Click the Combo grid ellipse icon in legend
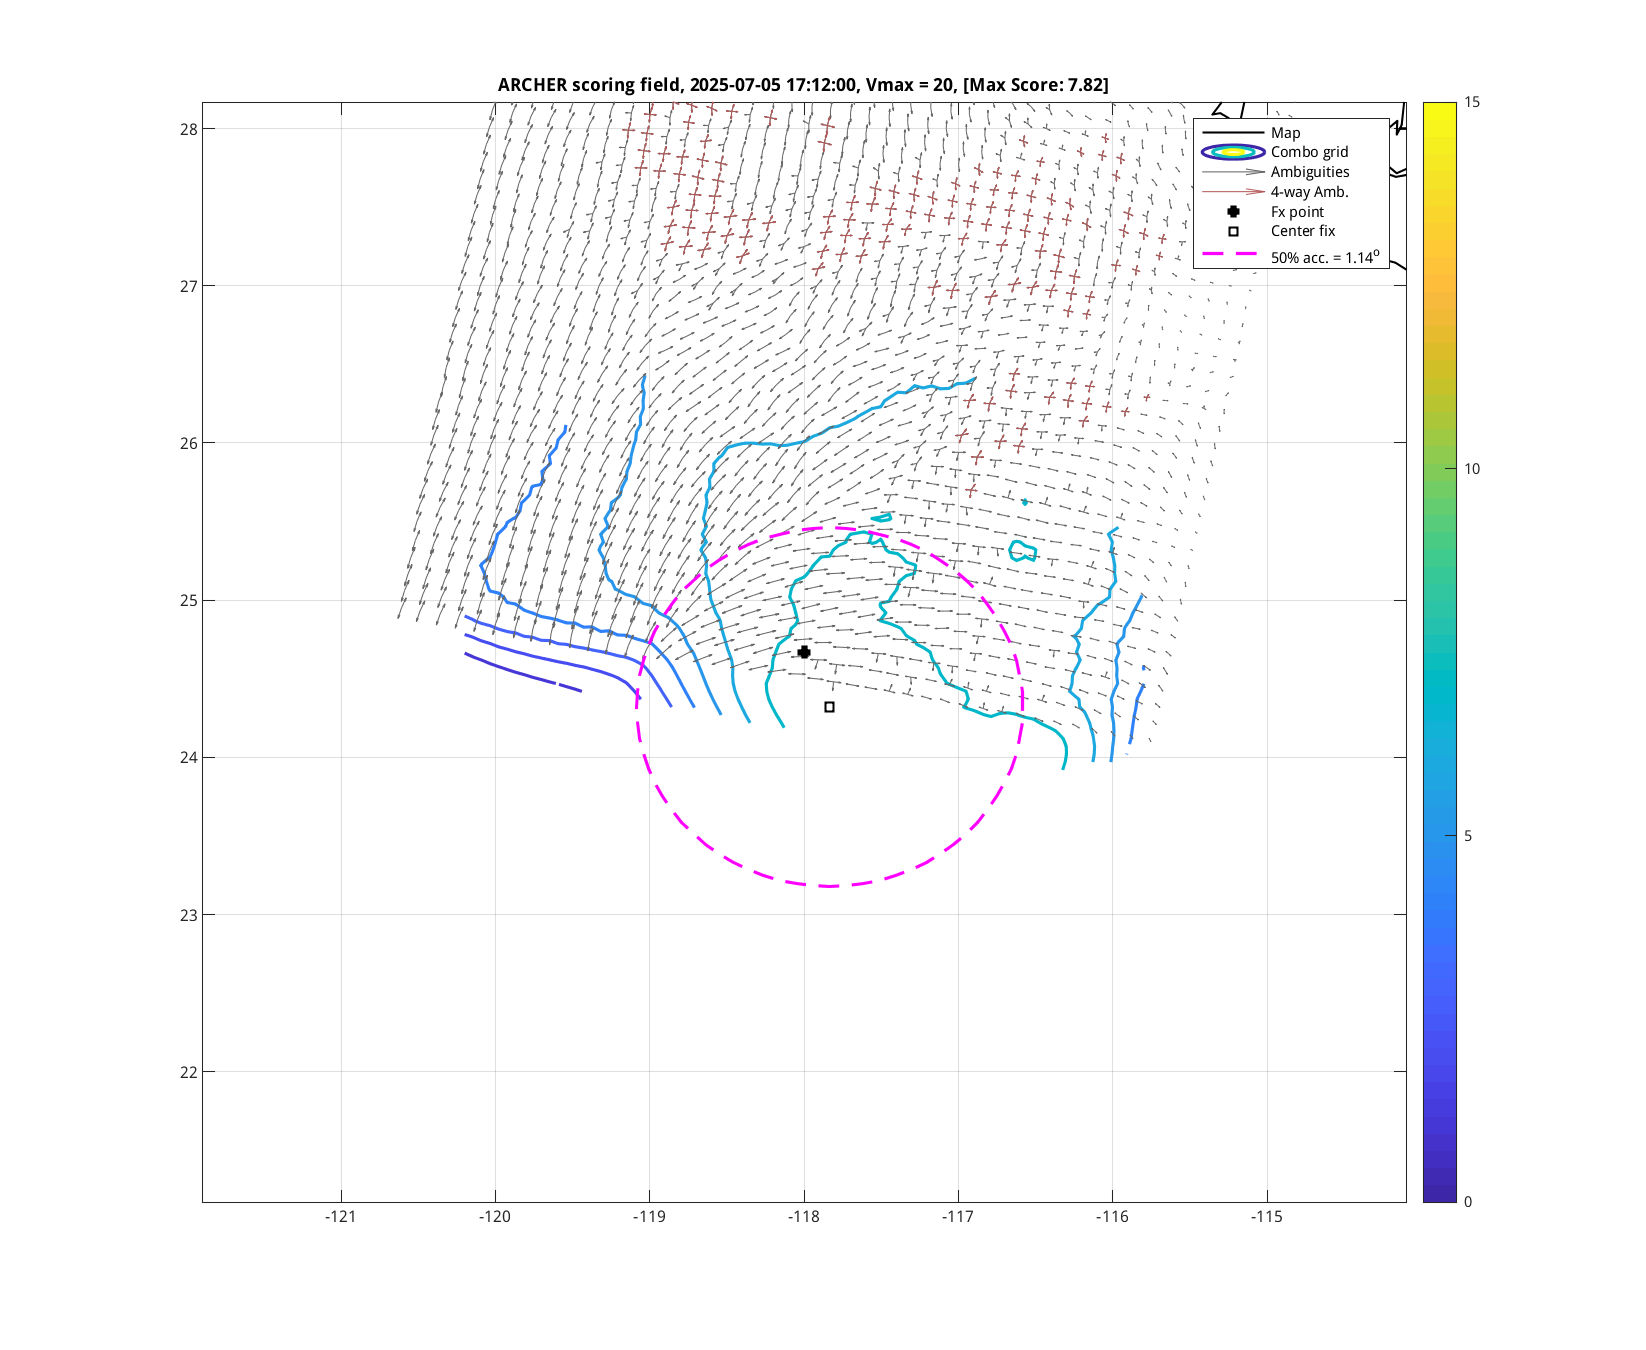 pos(1233,152)
